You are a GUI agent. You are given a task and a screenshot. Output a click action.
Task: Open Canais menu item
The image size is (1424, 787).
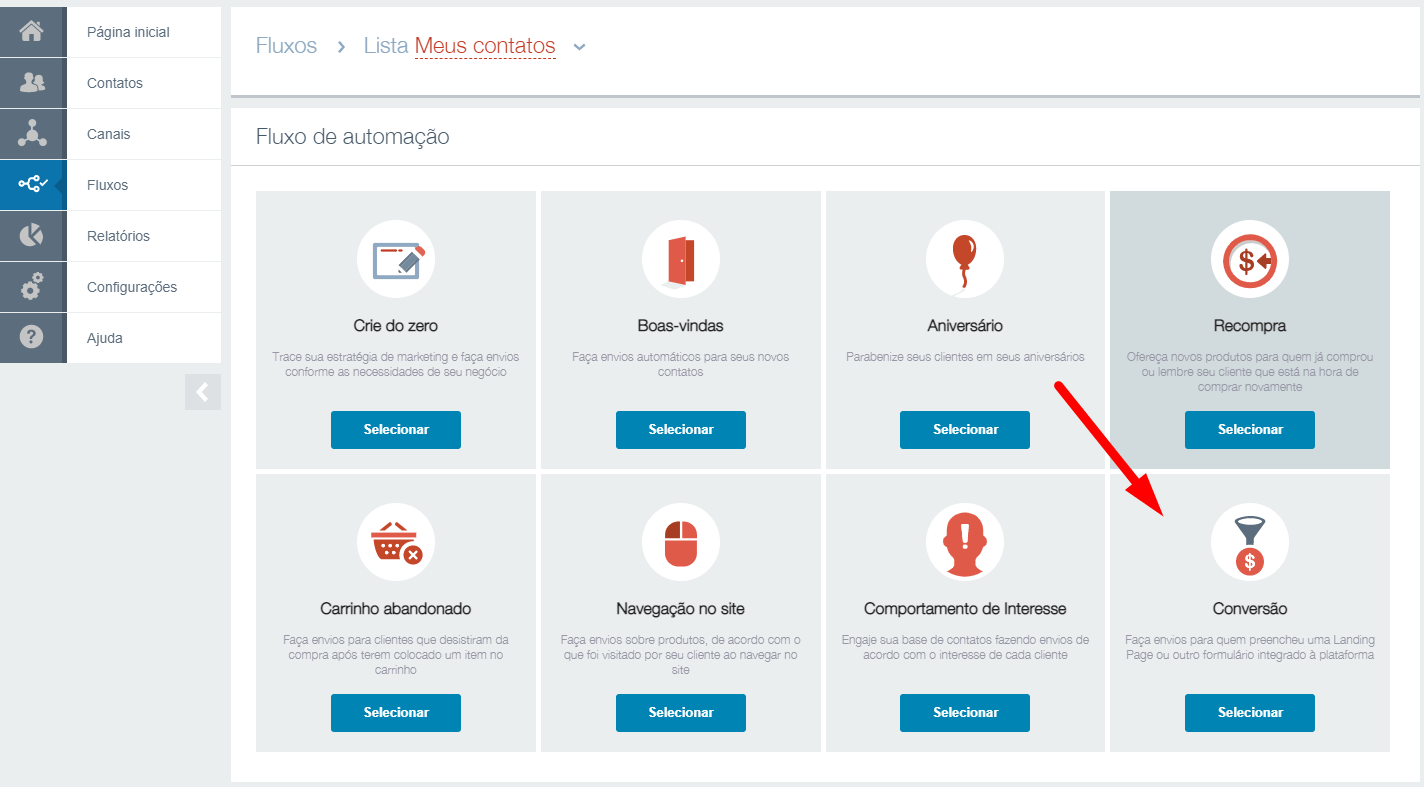[x=144, y=134]
